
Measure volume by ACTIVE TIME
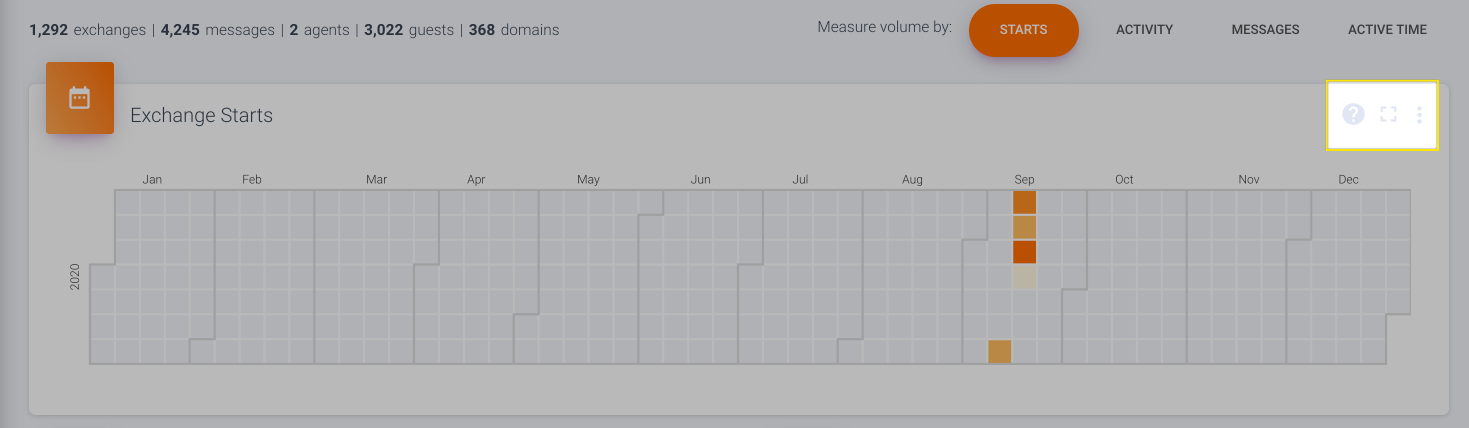[x=1387, y=30]
